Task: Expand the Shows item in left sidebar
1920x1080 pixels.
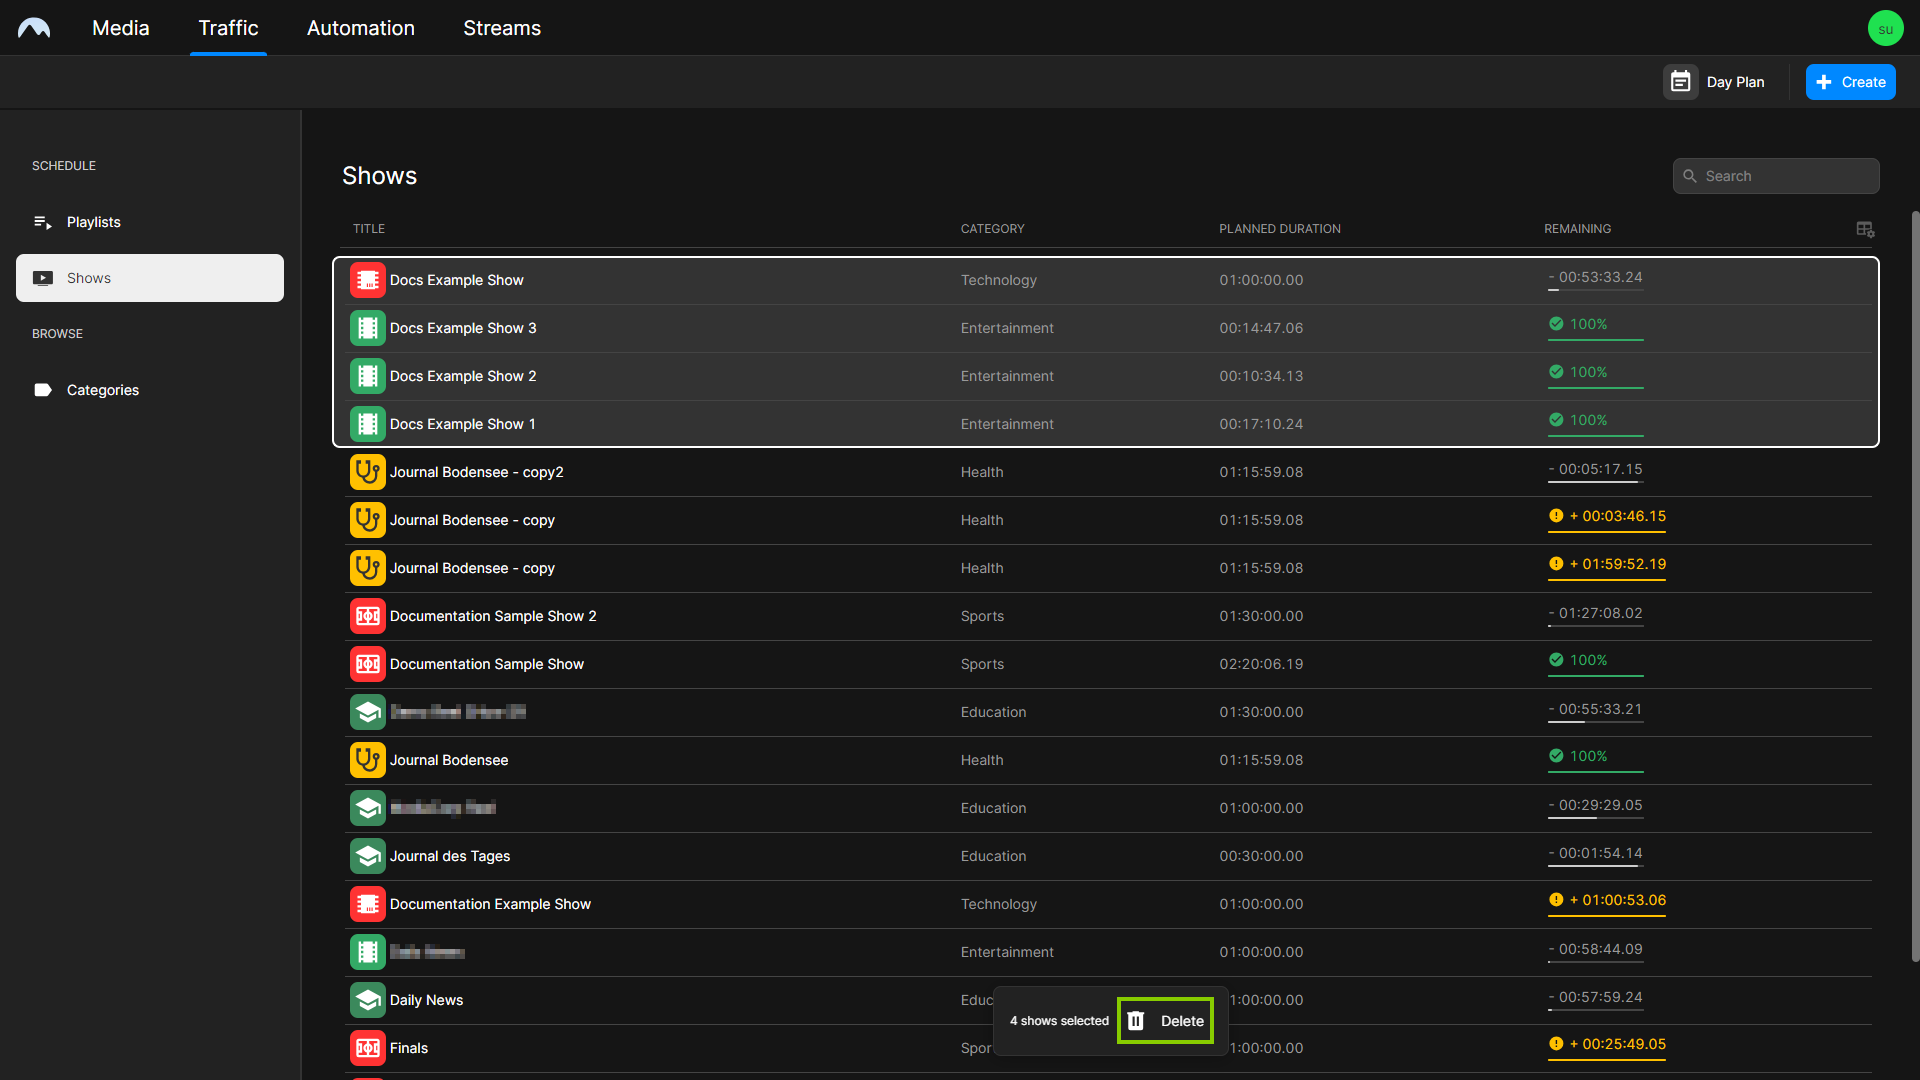Action: [x=149, y=277]
